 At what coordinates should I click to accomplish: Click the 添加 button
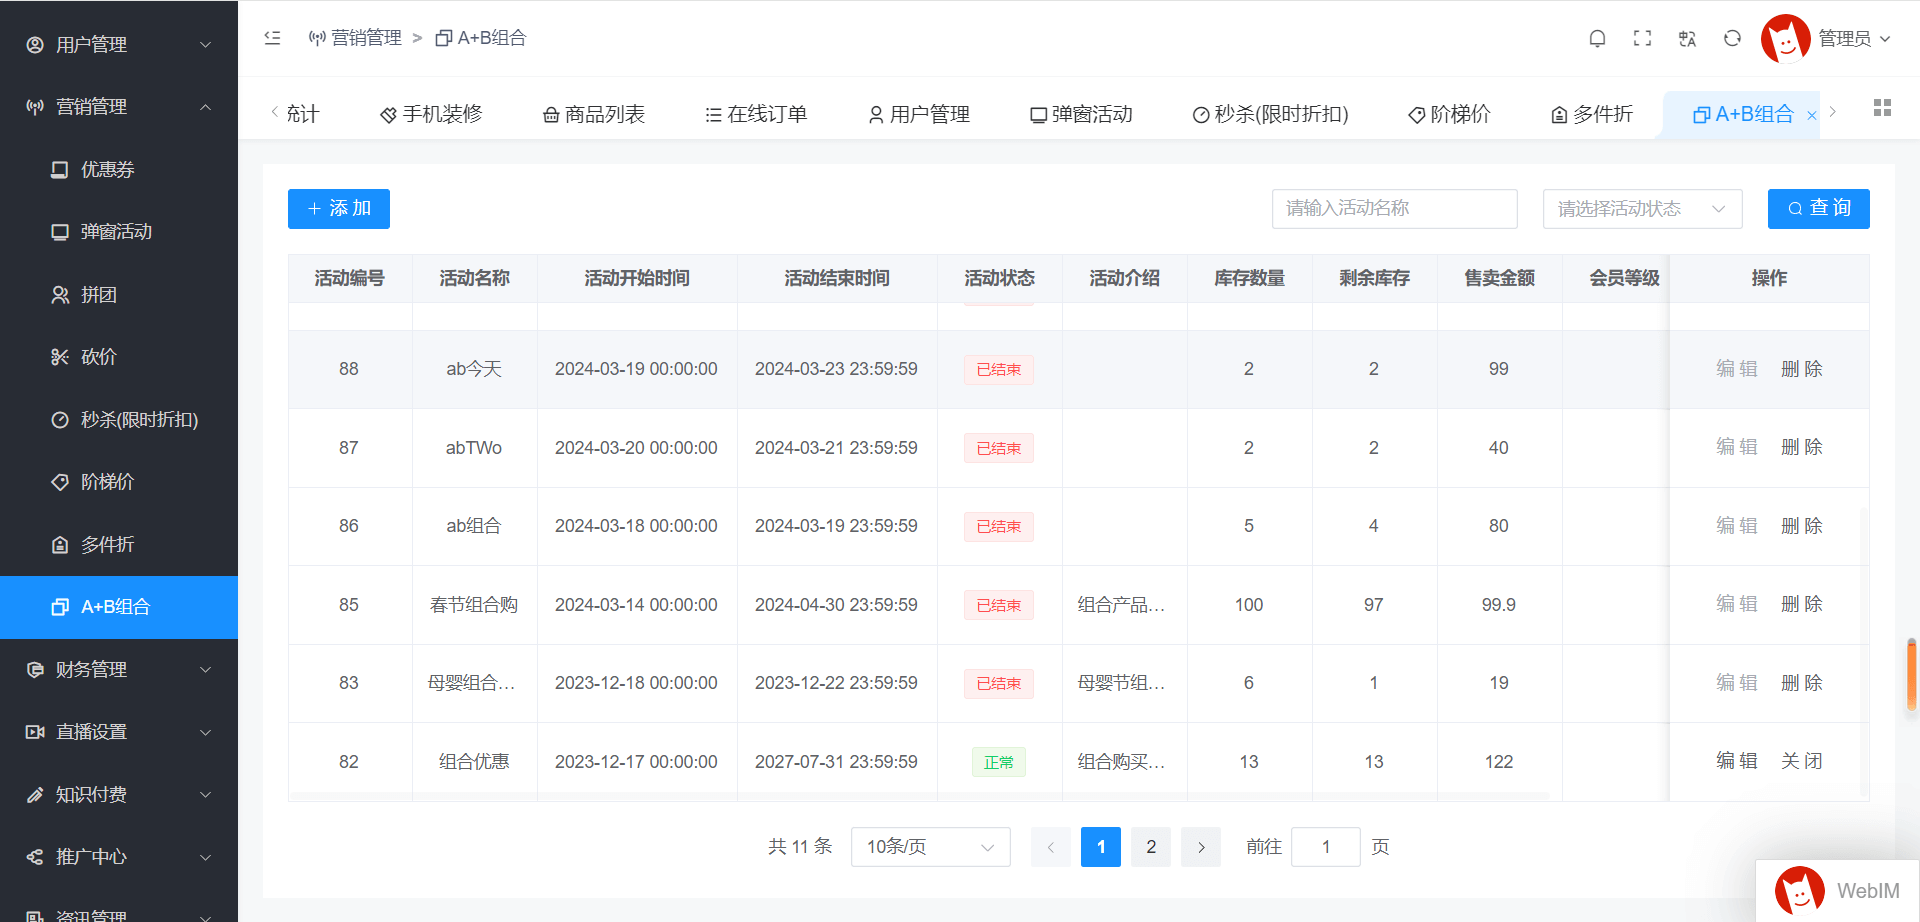[x=339, y=209]
